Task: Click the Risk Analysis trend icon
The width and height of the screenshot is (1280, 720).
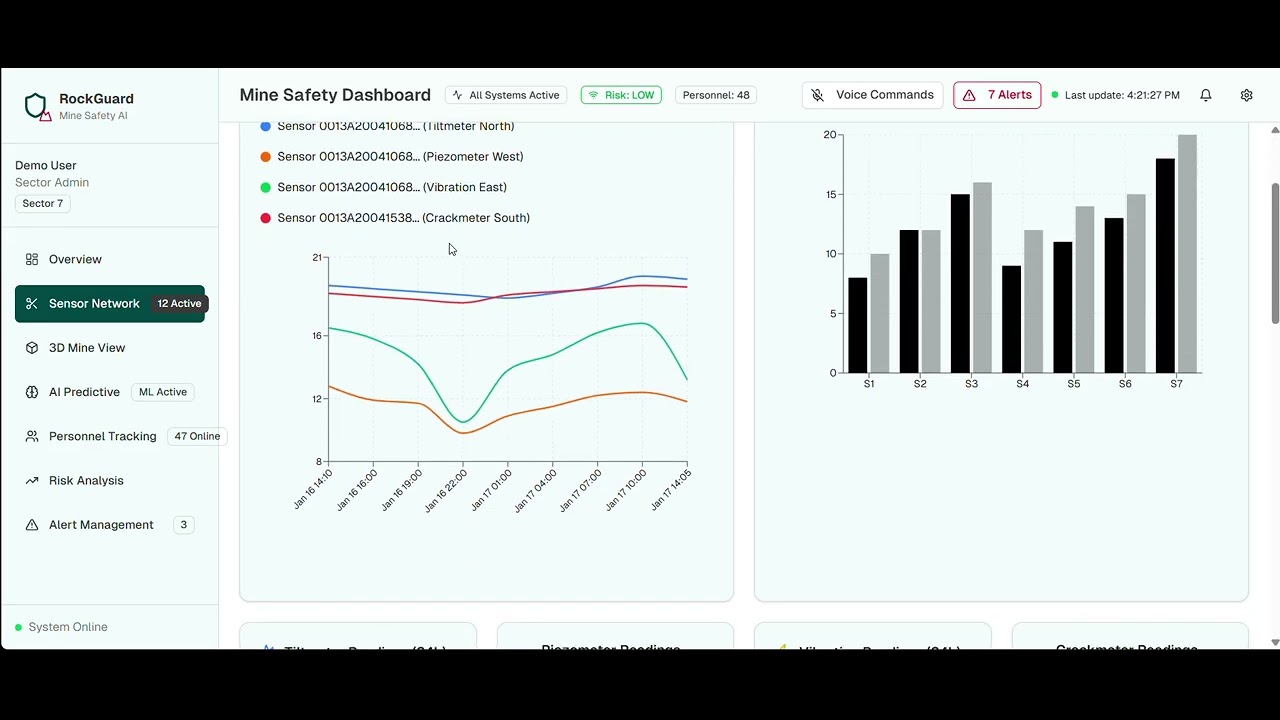Action: point(32,481)
